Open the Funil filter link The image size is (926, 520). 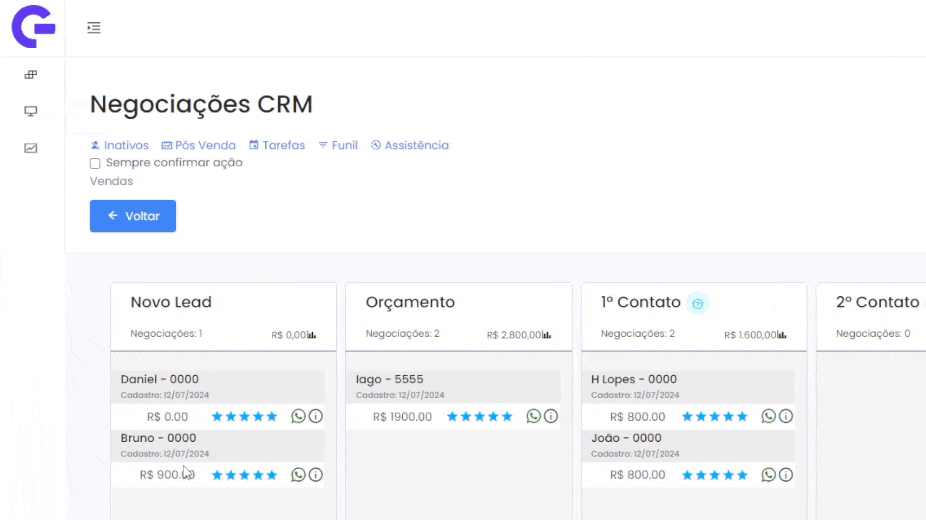coord(338,145)
